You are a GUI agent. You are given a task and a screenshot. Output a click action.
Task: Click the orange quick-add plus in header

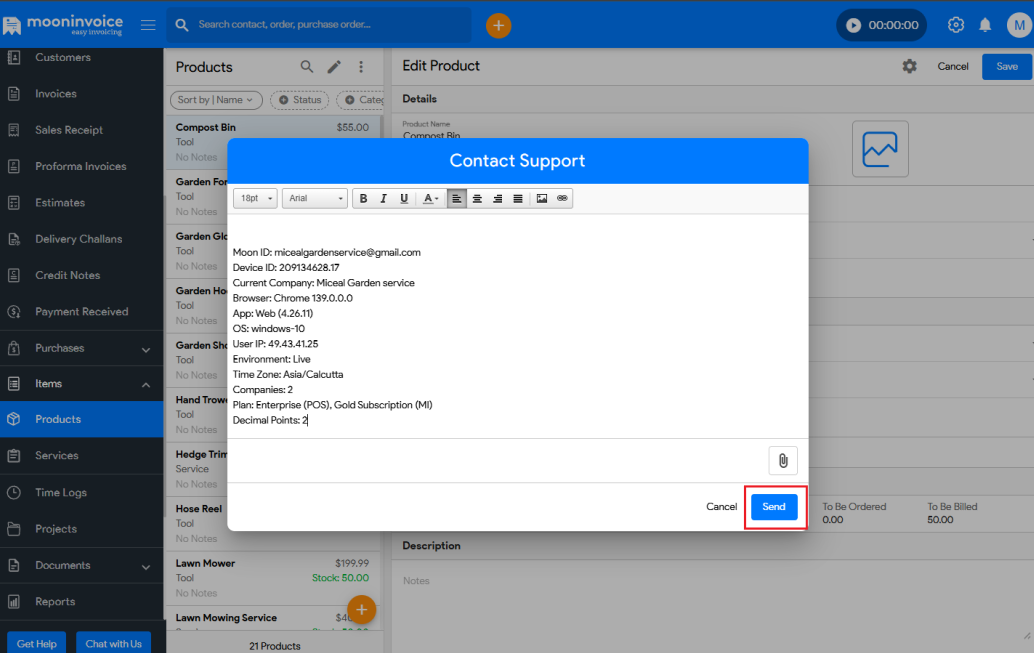pos(499,26)
